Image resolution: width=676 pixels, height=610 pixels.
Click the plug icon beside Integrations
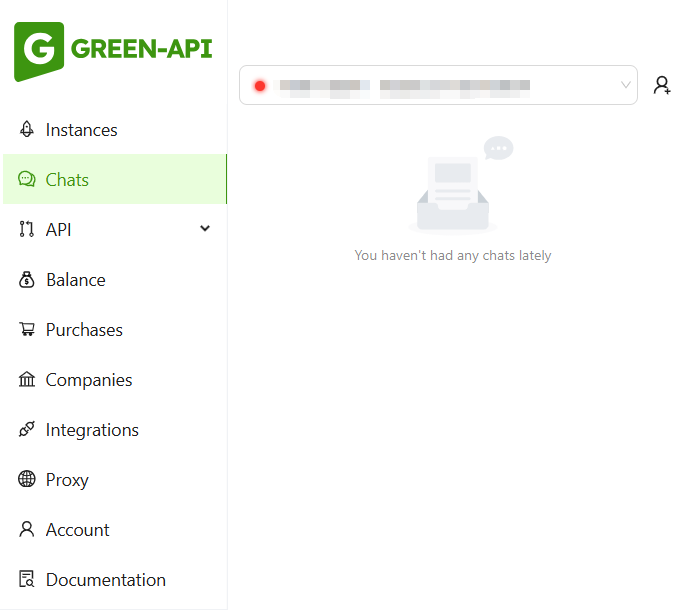click(x=27, y=430)
